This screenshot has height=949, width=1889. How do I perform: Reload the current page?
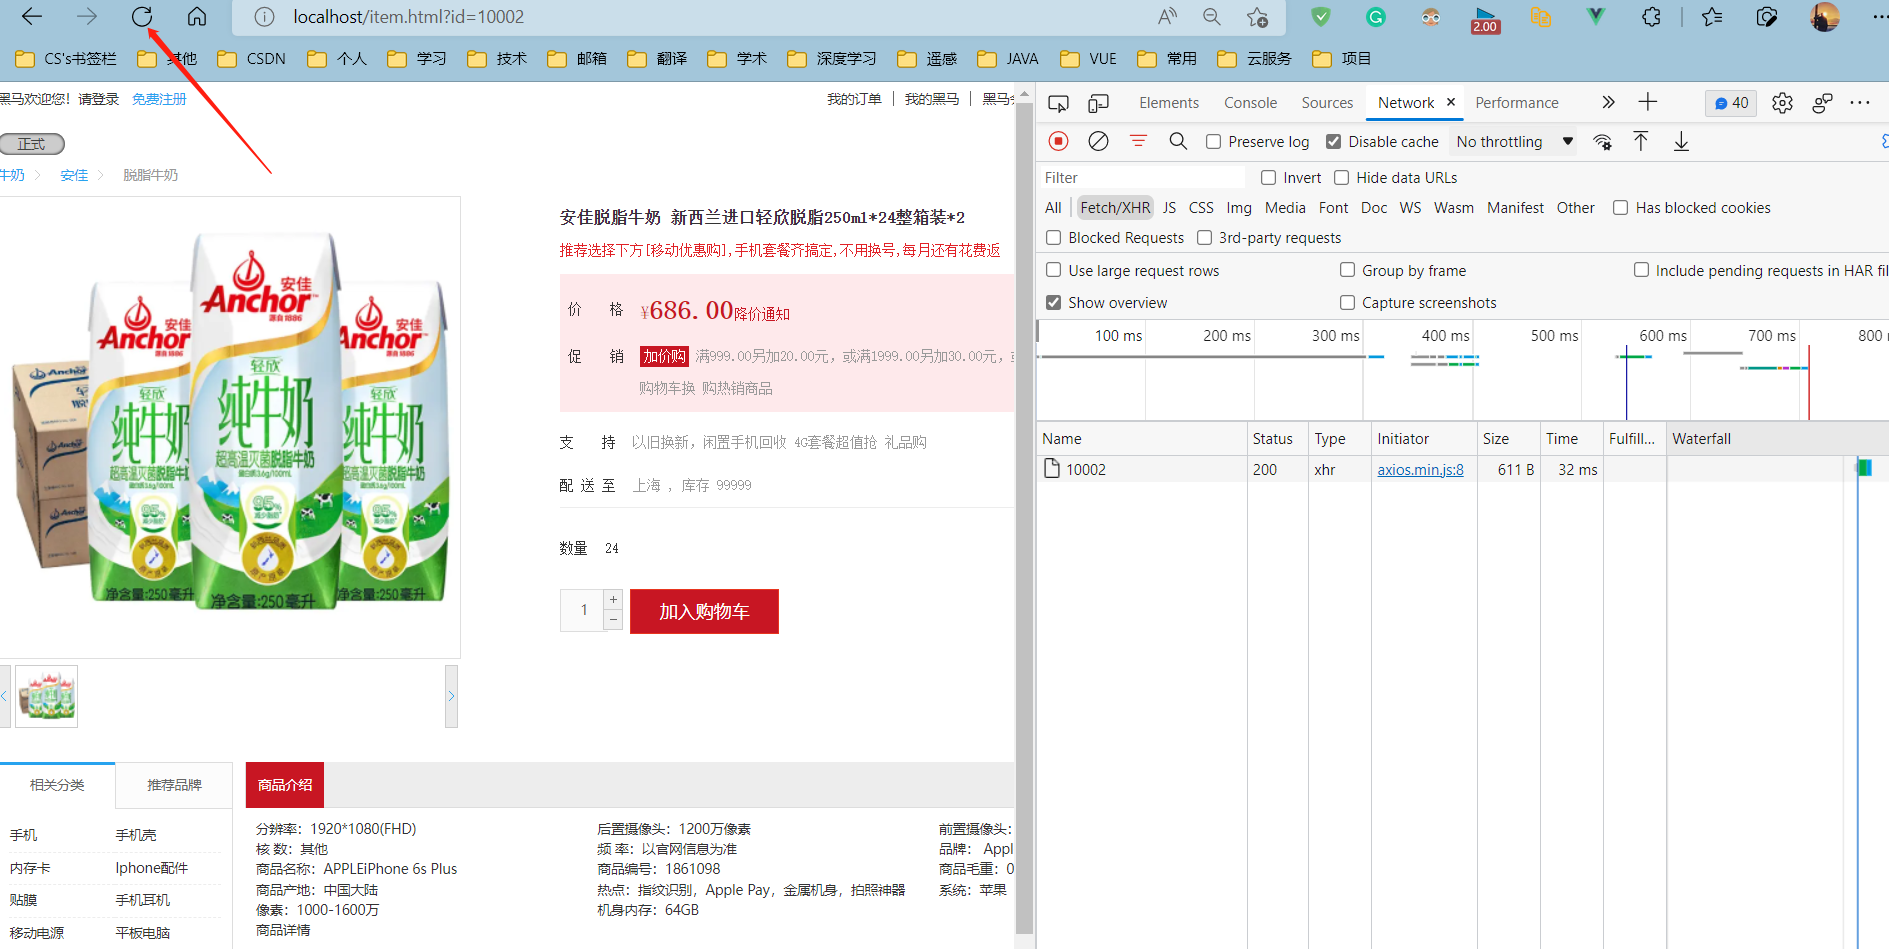tap(142, 17)
